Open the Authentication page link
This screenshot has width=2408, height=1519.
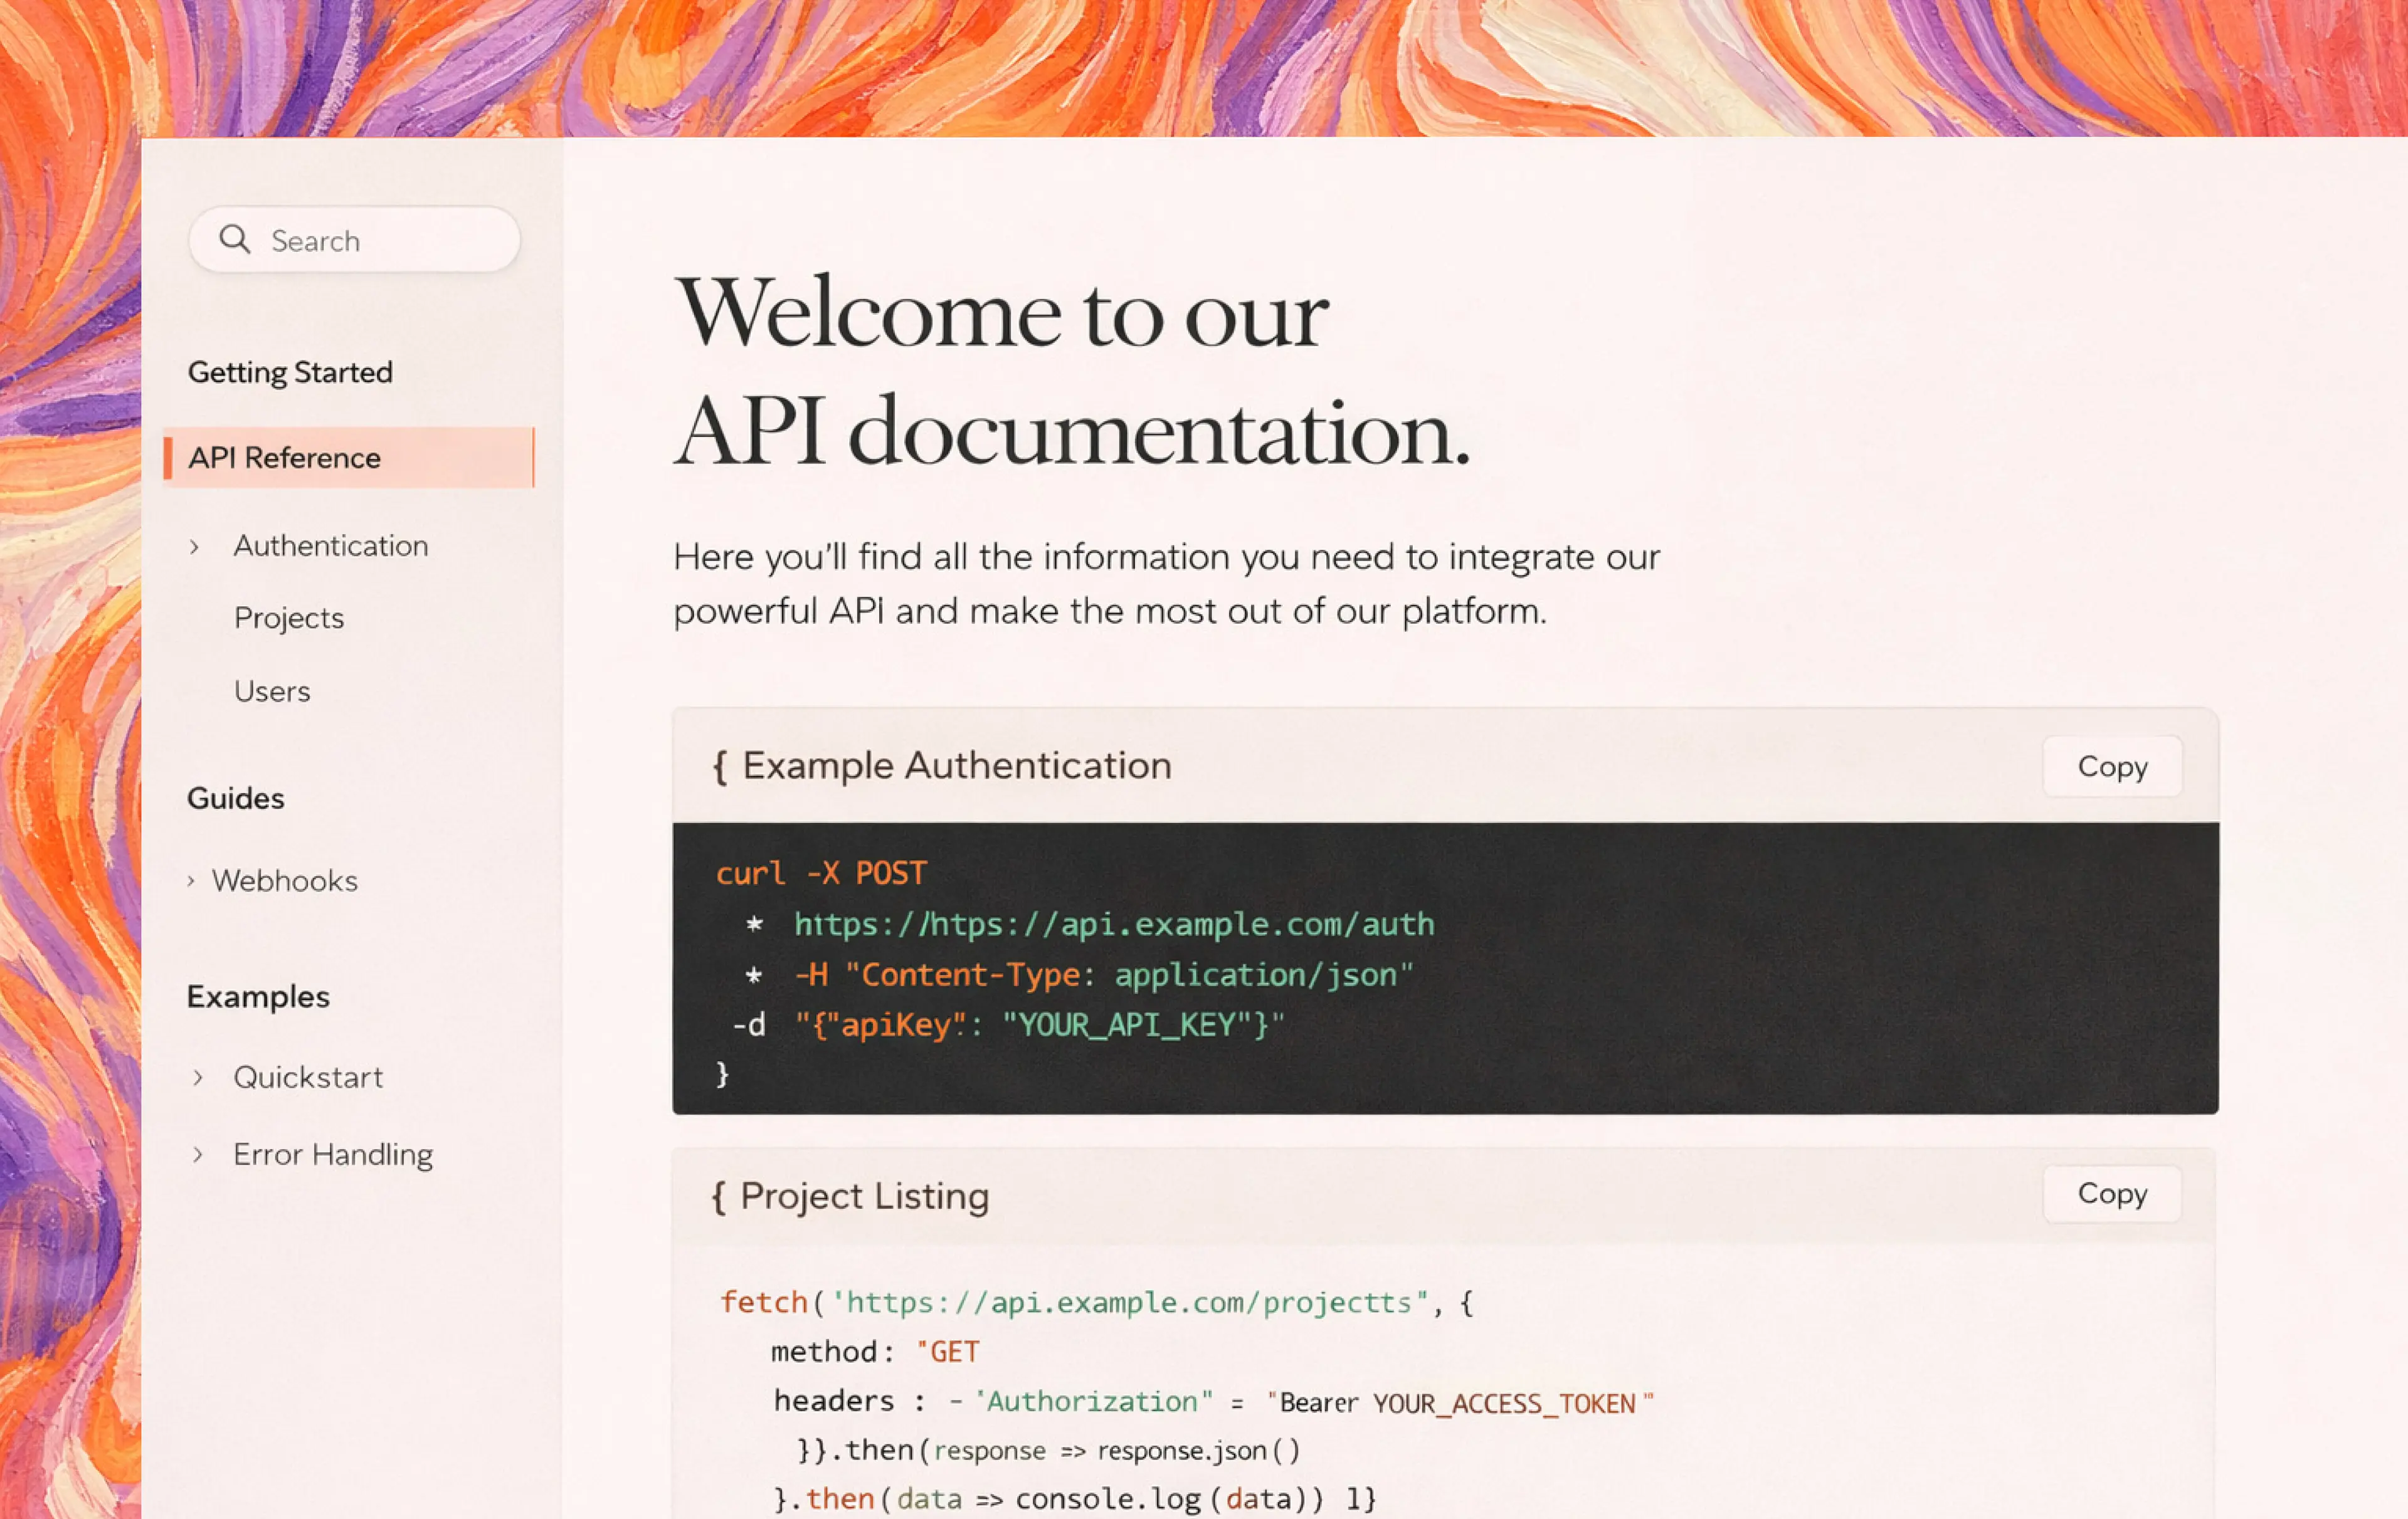(331, 546)
